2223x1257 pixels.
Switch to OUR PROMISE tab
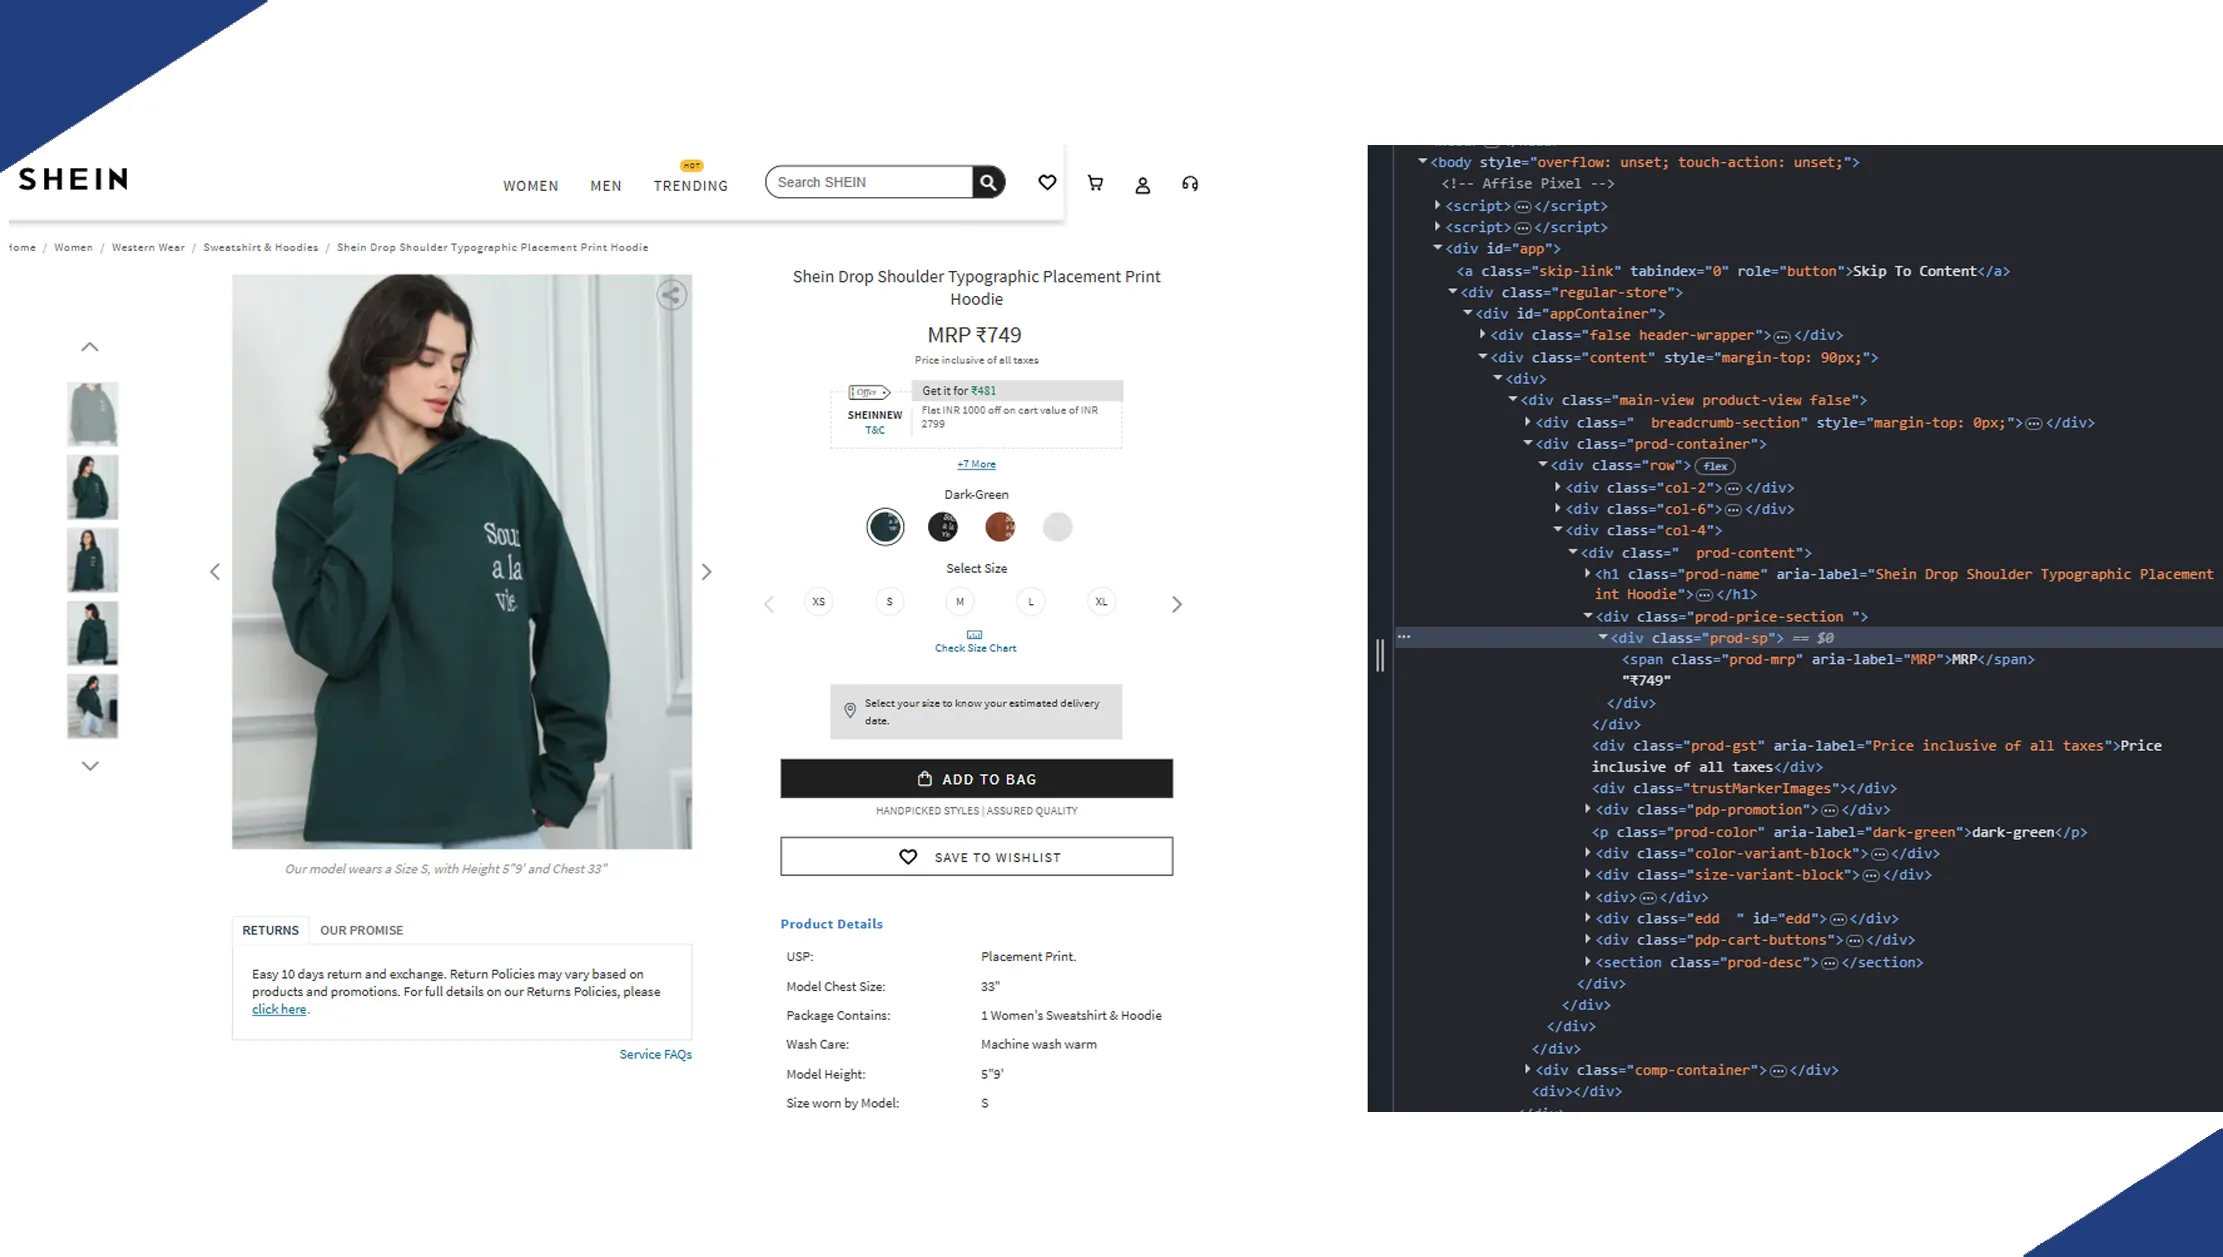click(x=361, y=930)
